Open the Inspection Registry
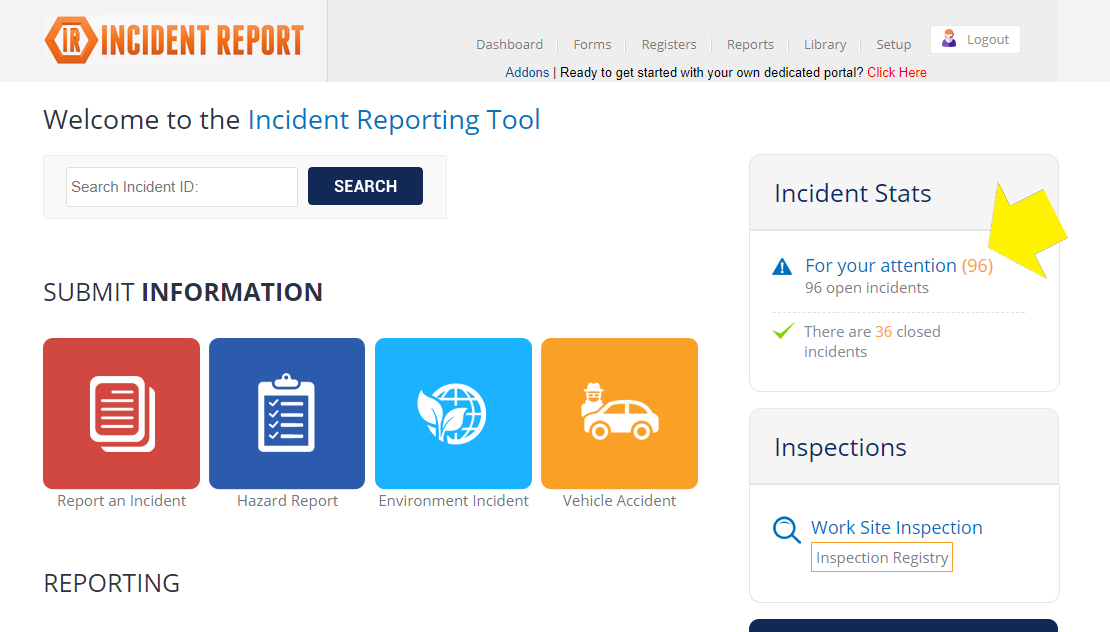This screenshot has width=1110, height=632. (881, 557)
